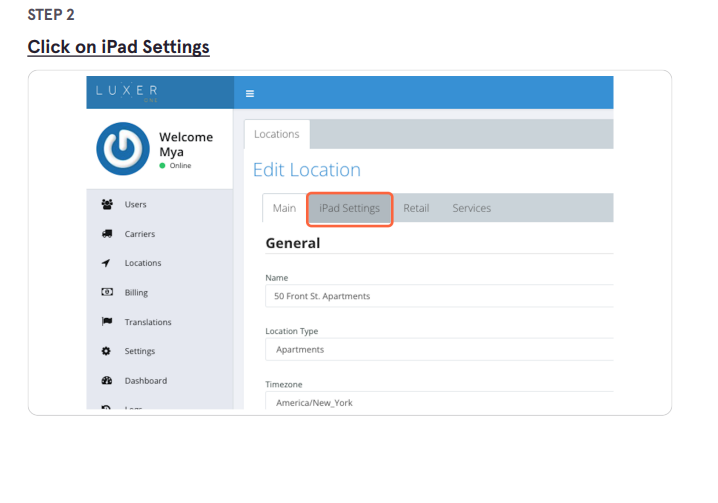Screen dimensions: 718x503
Task: Click the Name field with 50 Front St. Apartments
Action: pos(439,296)
